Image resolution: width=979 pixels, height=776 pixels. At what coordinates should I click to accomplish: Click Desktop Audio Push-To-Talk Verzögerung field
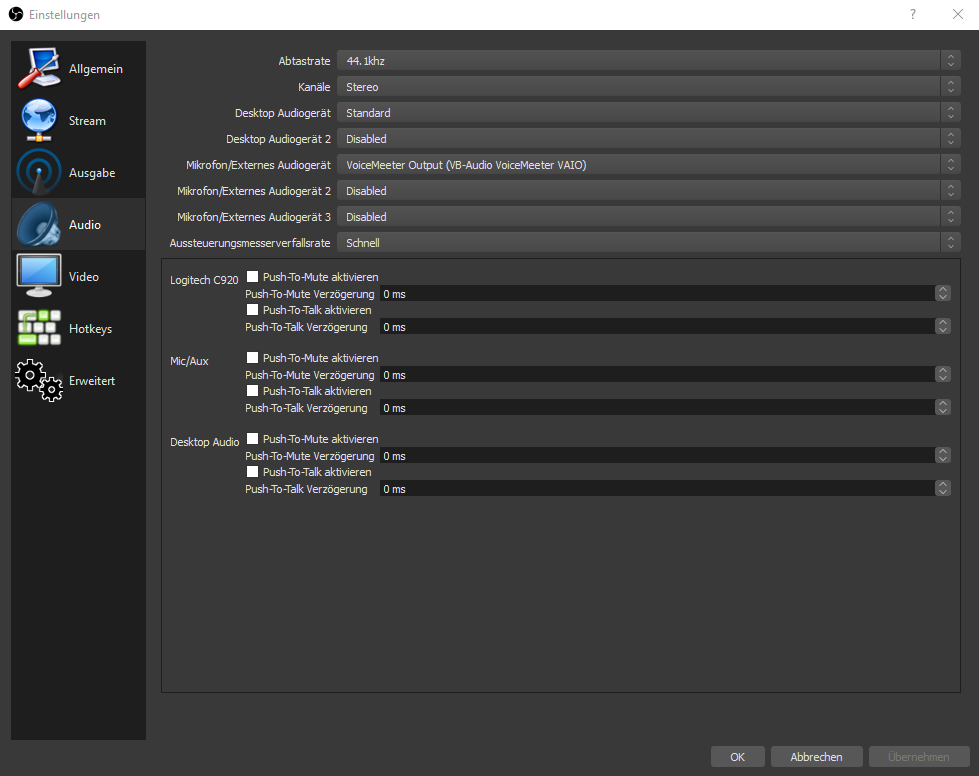(x=657, y=489)
